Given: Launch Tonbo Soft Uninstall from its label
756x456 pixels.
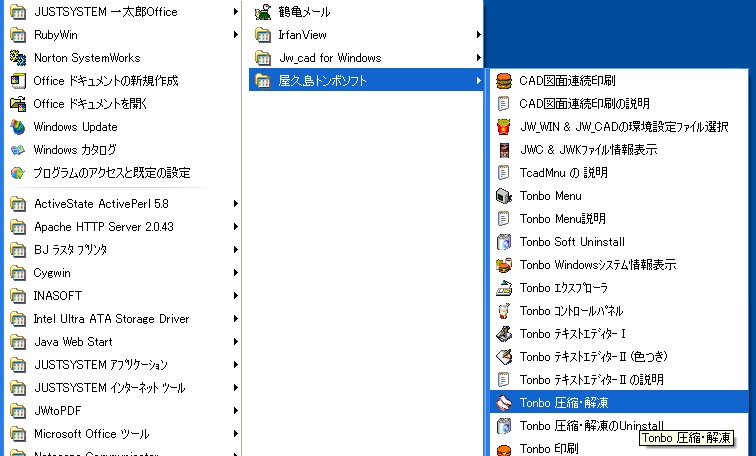Looking at the screenshot, I should [x=572, y=241].
